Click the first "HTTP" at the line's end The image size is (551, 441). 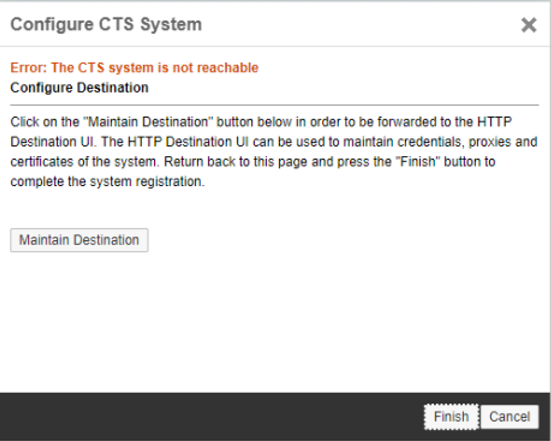(494, 122)
